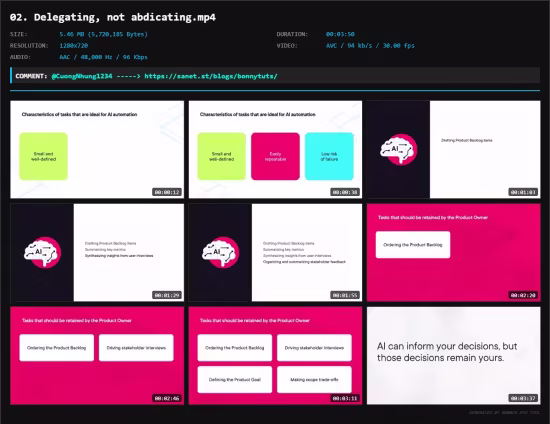Click 'Characteristics of tasks' heading in the 00:00:38 frame
This screenshot has height=424, width=550.
coord(257,114)
